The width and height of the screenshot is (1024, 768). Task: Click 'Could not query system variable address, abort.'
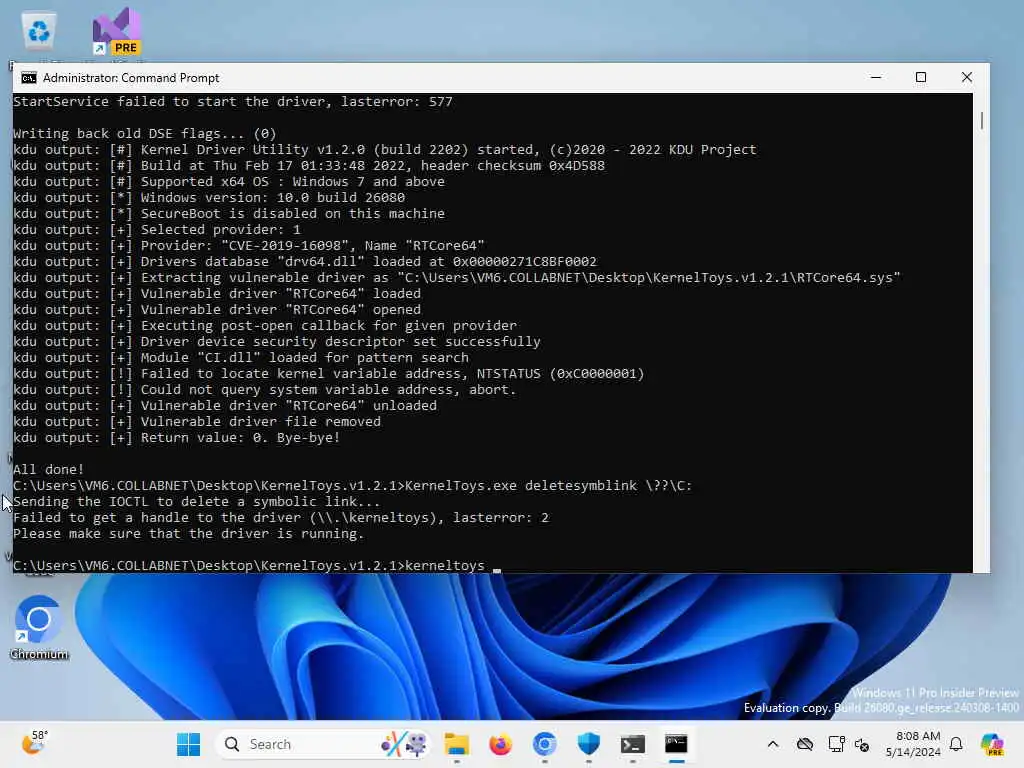click(x=264, y=389)
